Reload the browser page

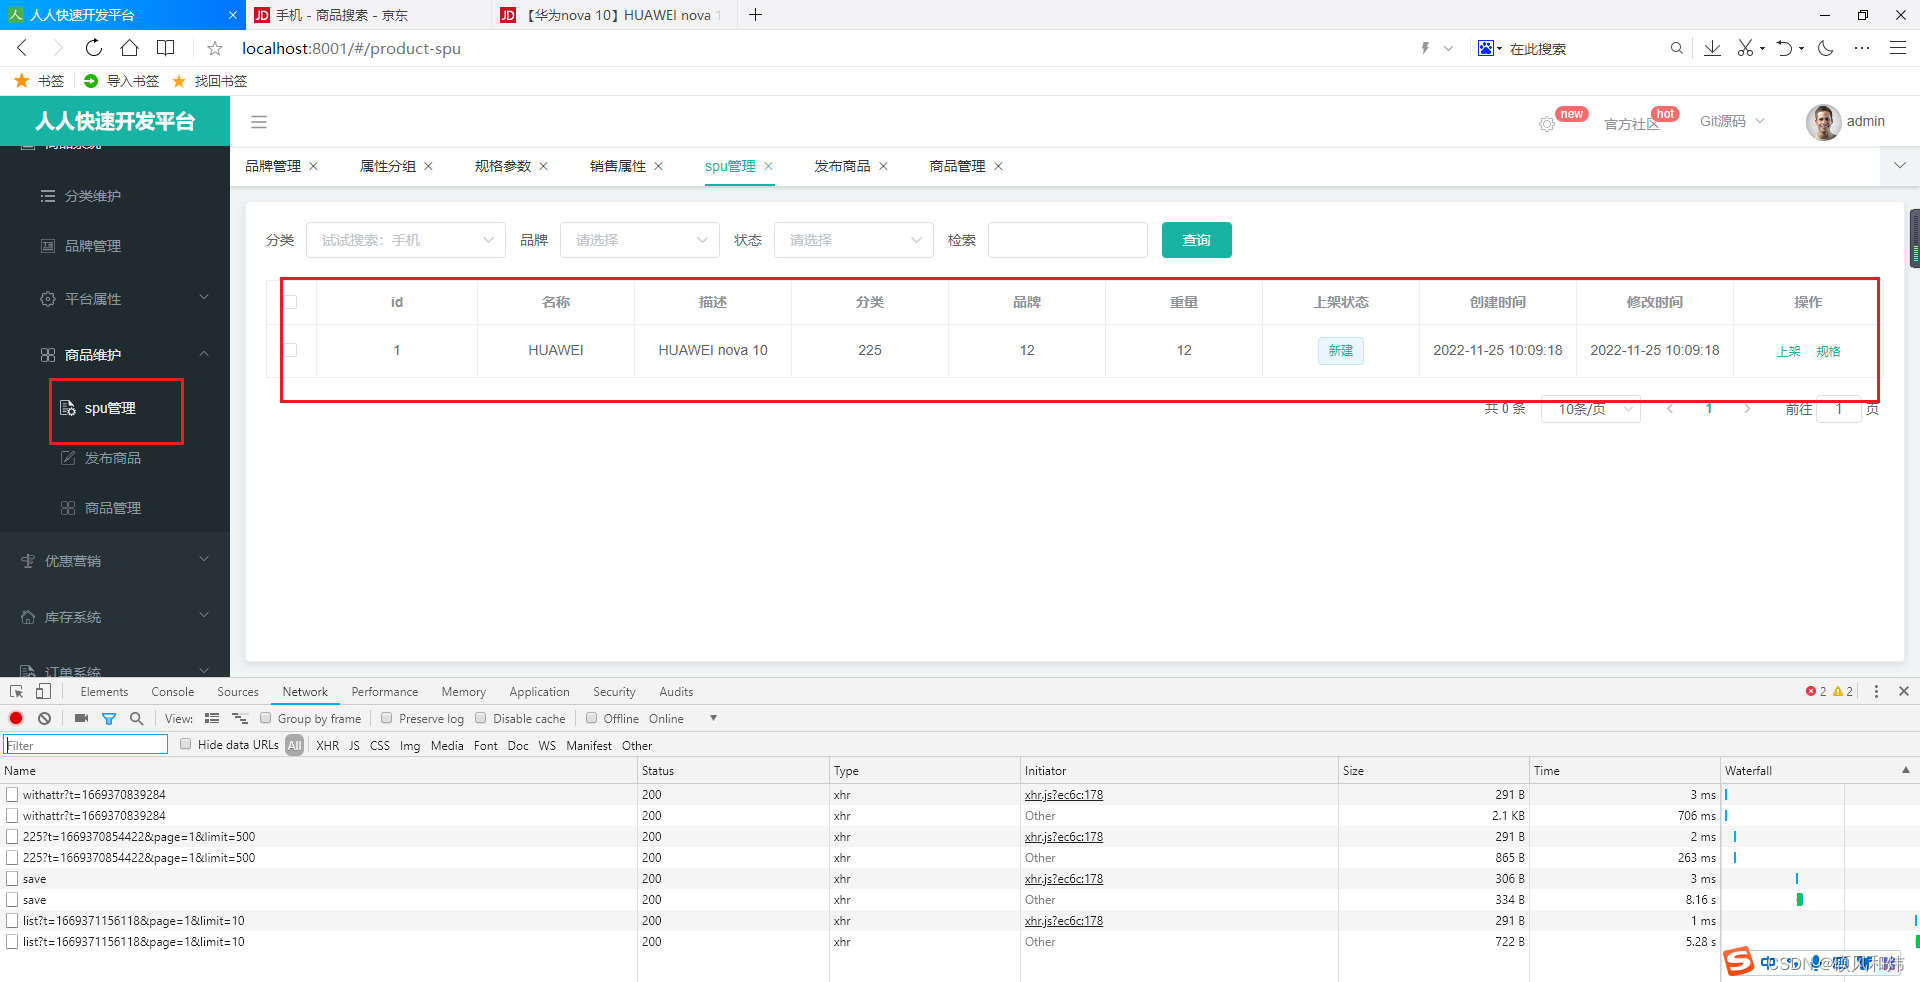click(x=93, y=48)
